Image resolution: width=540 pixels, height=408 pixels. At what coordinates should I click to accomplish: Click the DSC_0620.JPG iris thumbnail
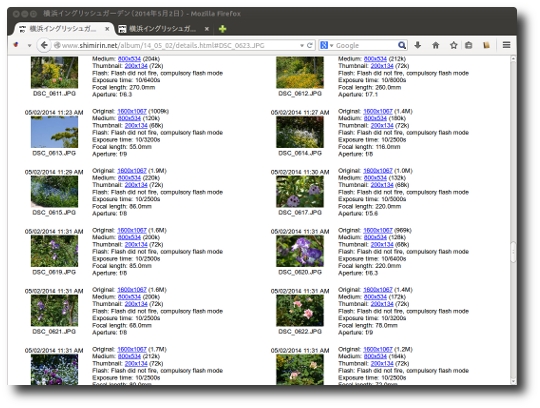pyautogui.click(x=300, y=251)
